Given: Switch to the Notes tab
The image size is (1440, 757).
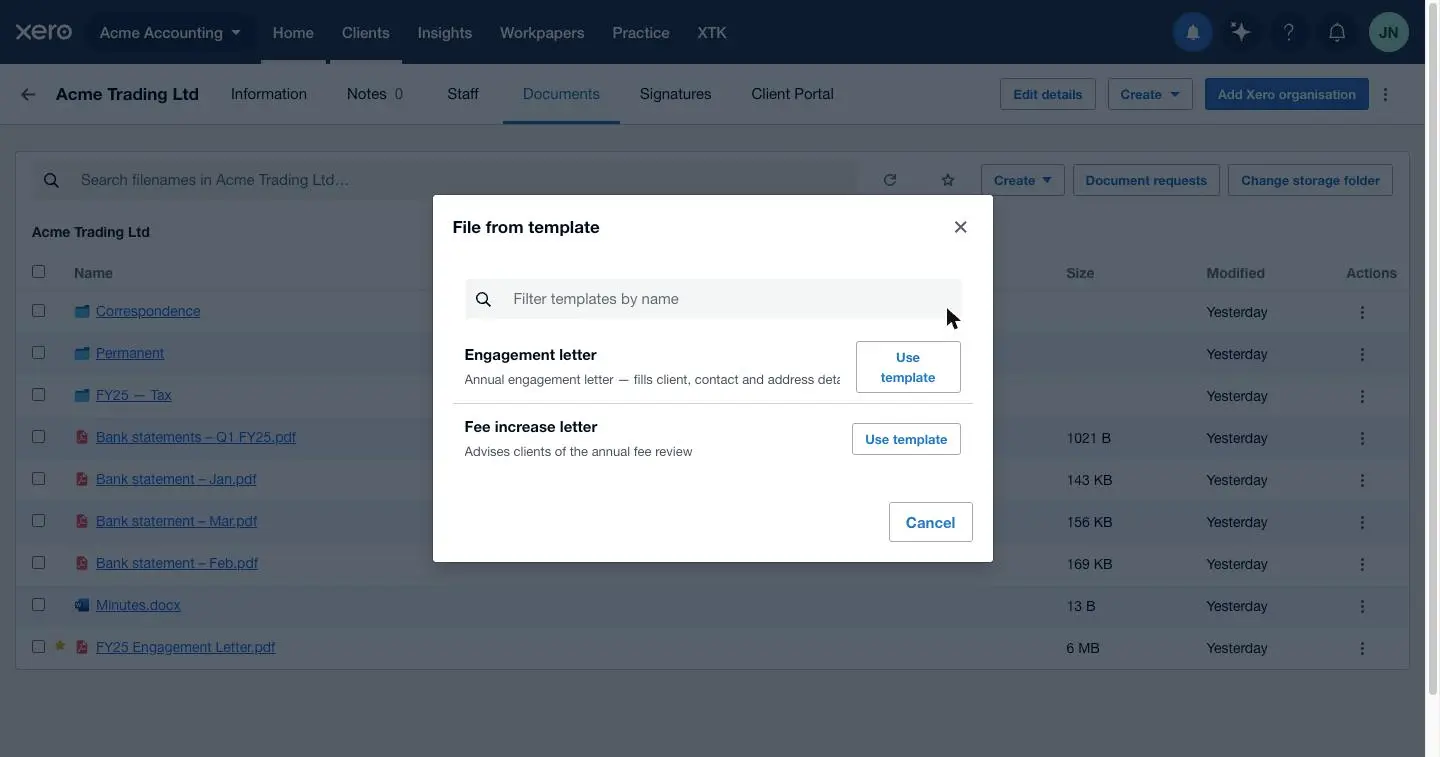Looking at the screenshot, I should click(375, 94).
